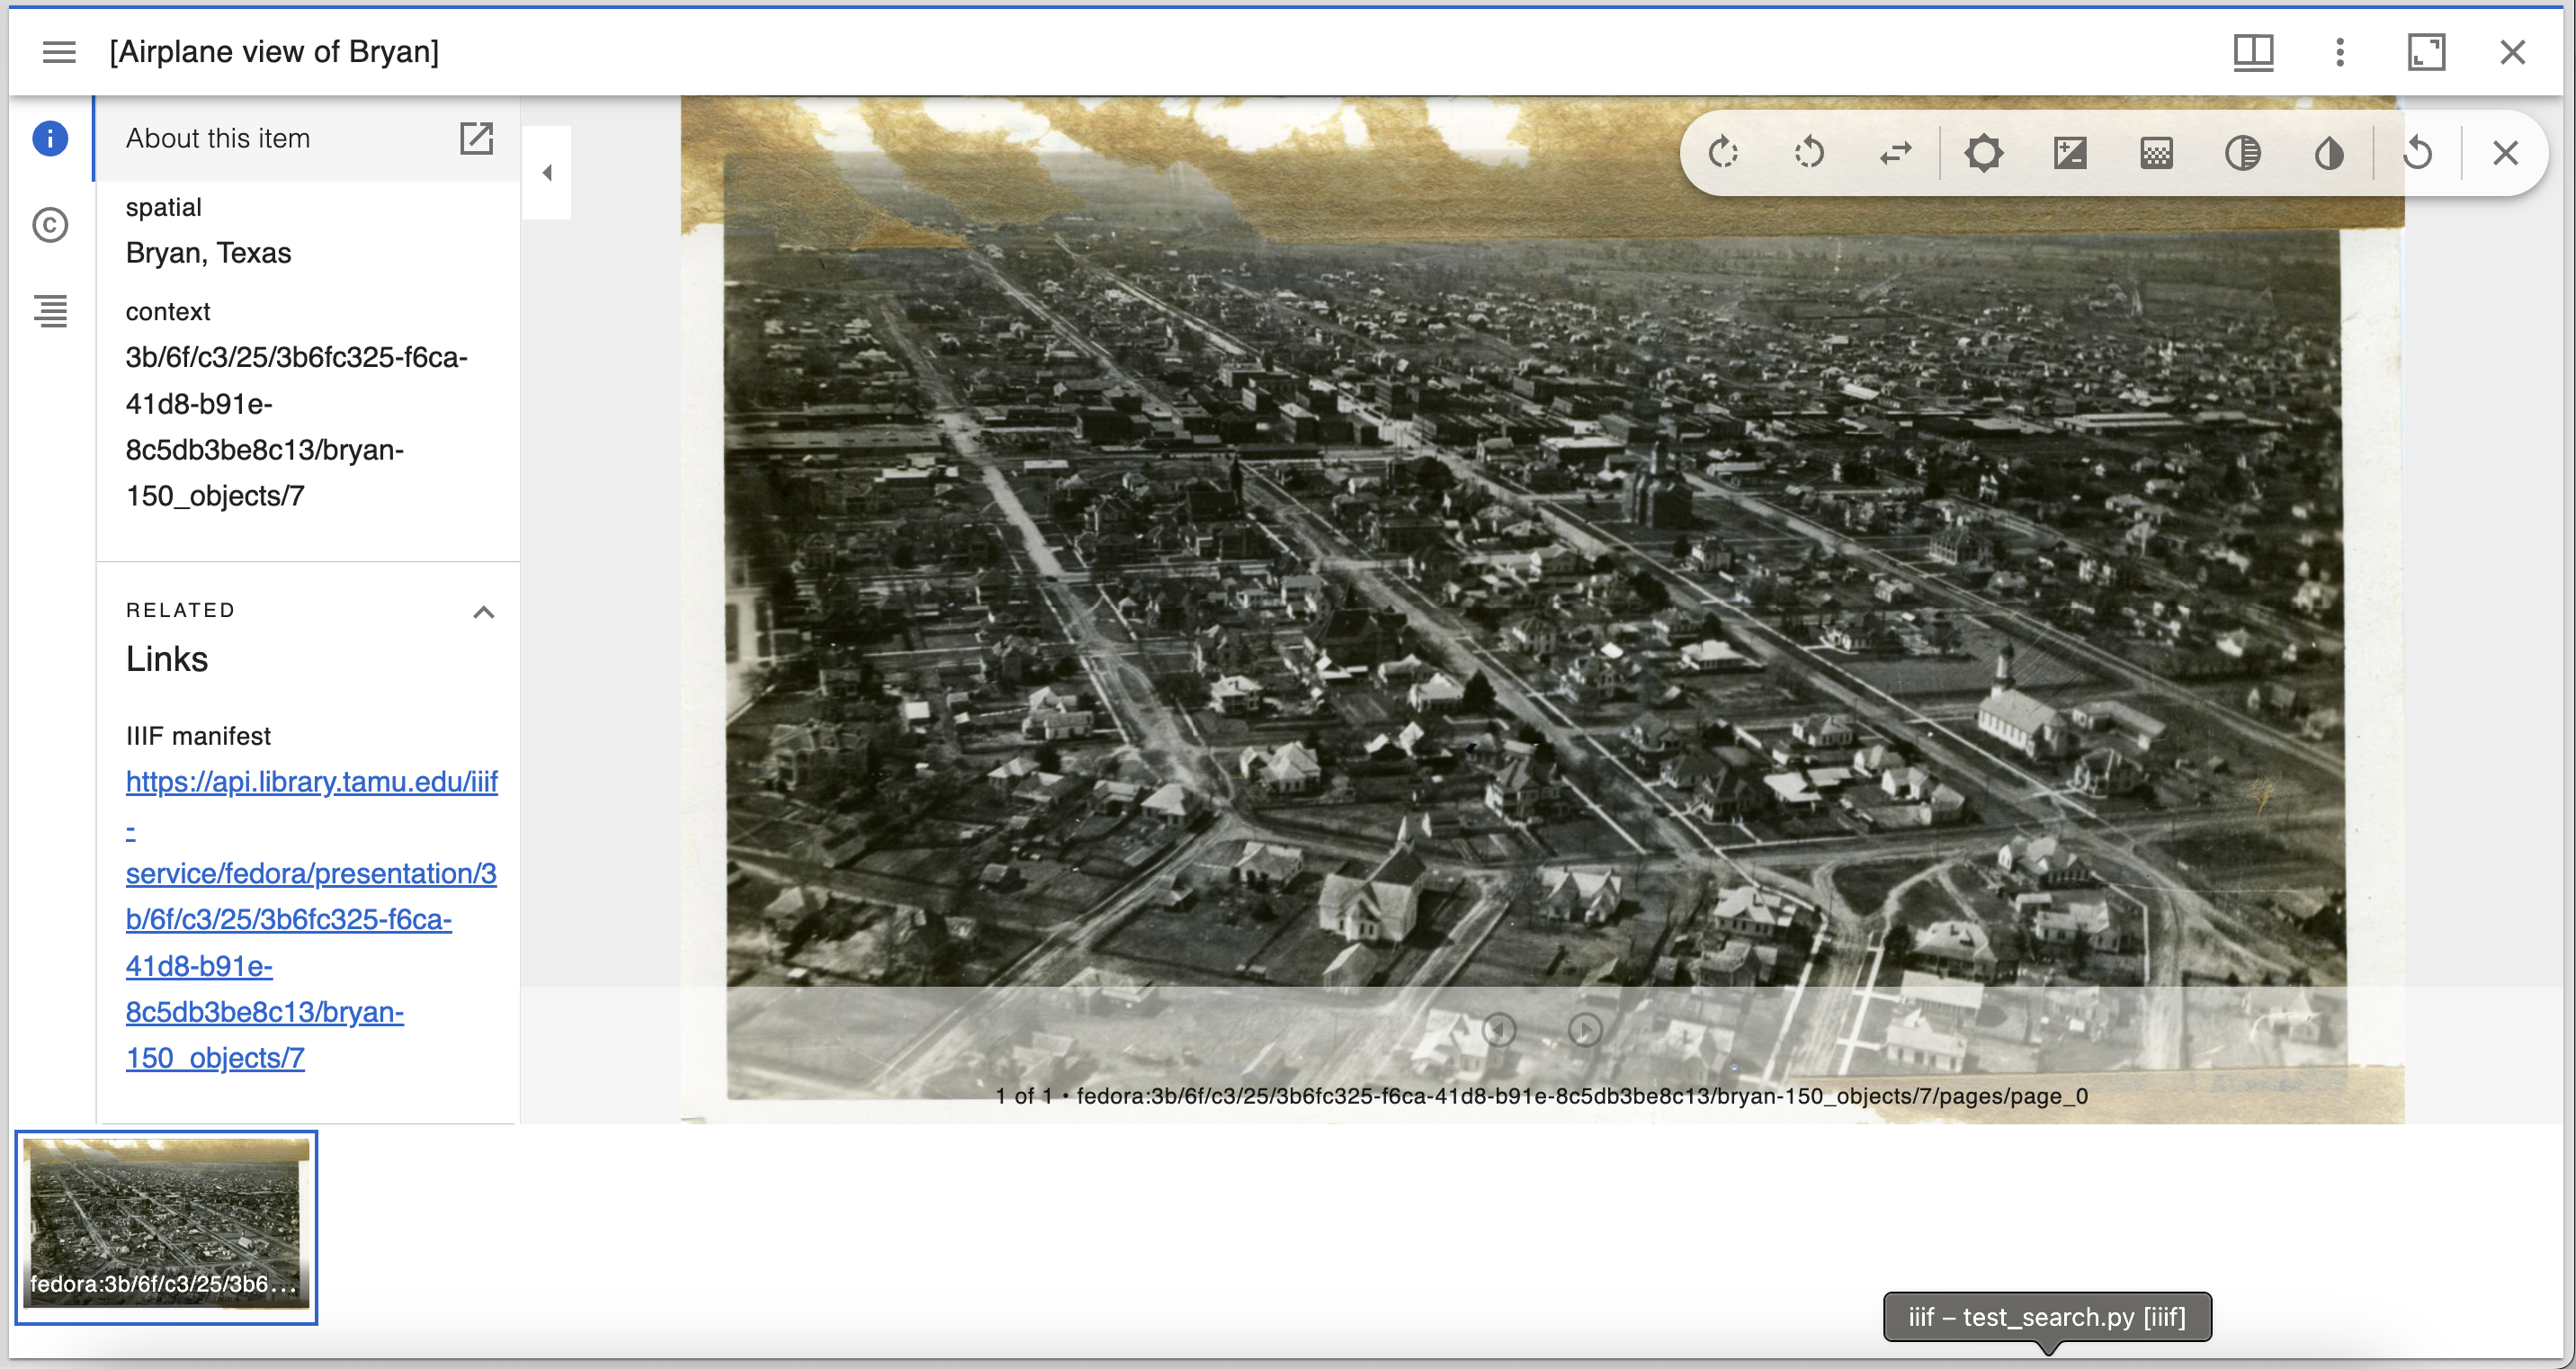2576x1369 pixels.
Task: Show the rights and attribution panel
Action: pos(50,226)
